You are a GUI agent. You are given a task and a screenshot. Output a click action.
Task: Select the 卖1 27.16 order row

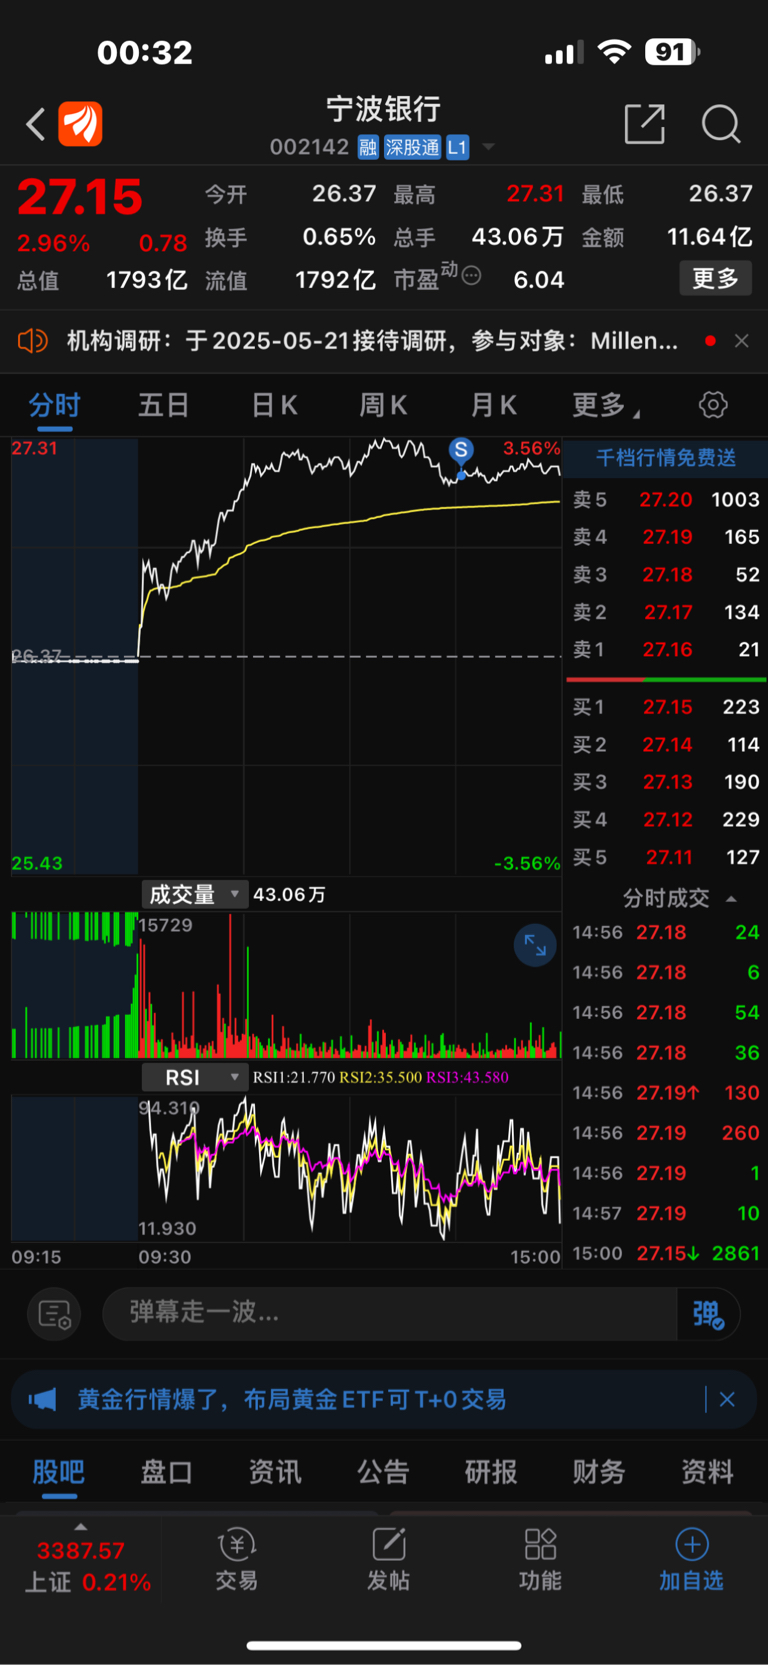click(666, 649)
